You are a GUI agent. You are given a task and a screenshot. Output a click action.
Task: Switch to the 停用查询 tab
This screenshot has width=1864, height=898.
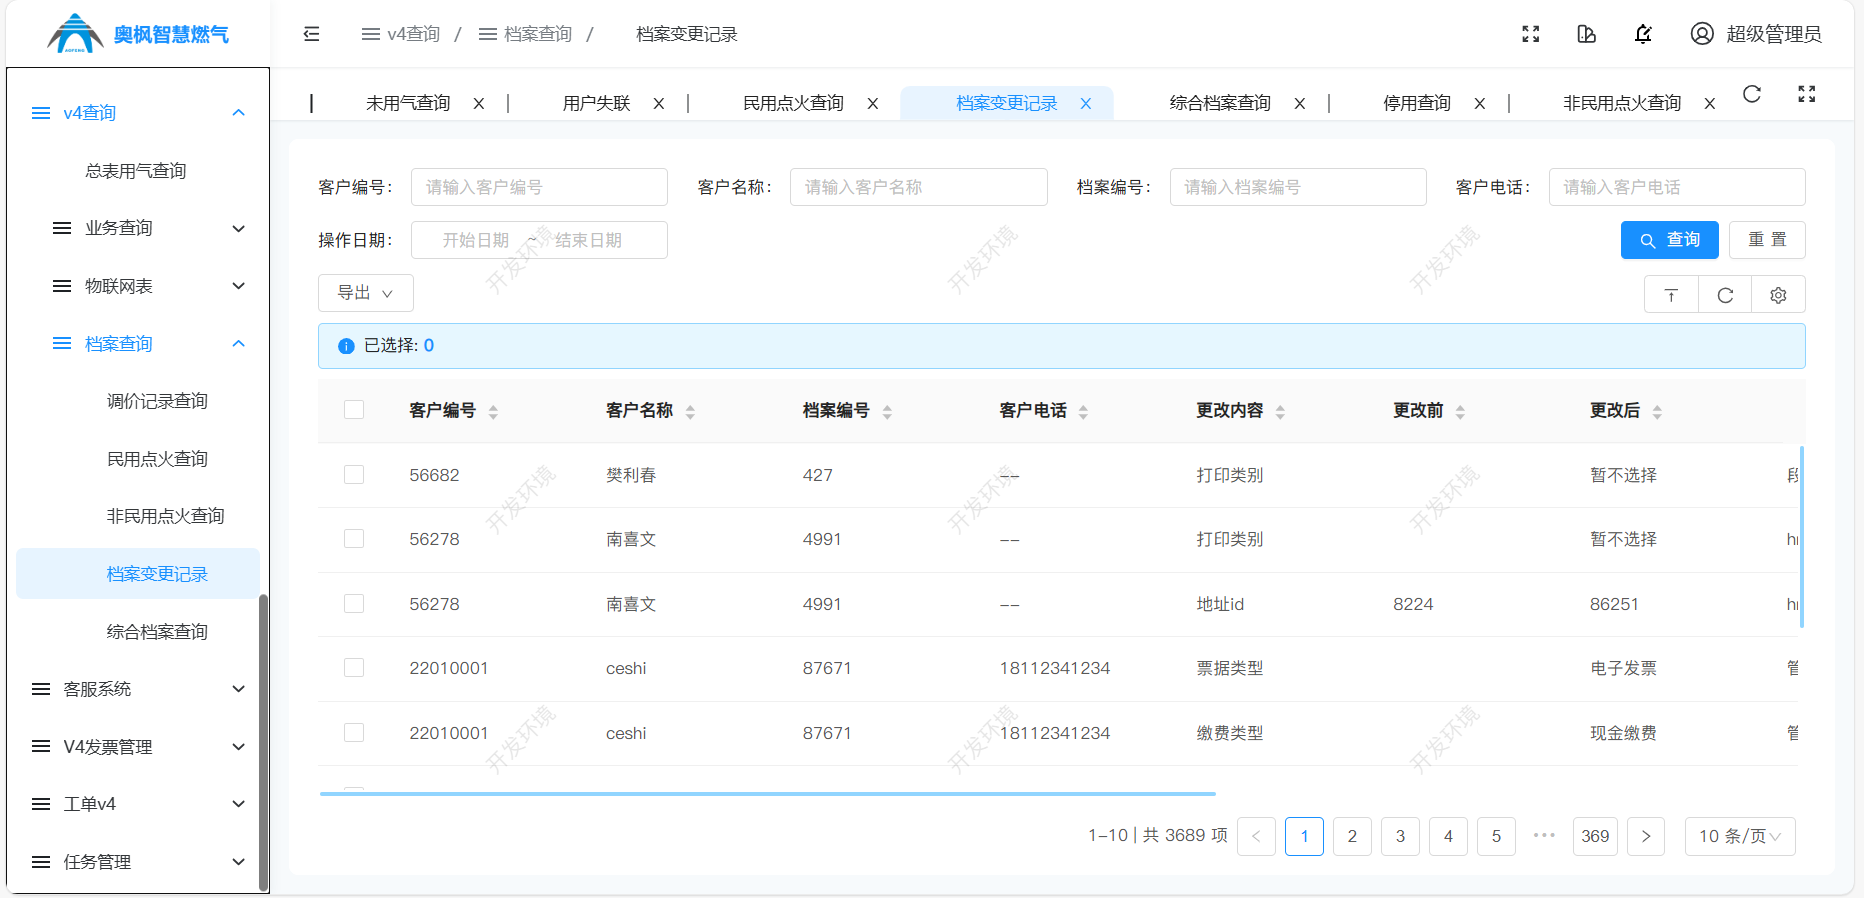pos(1417,103)
